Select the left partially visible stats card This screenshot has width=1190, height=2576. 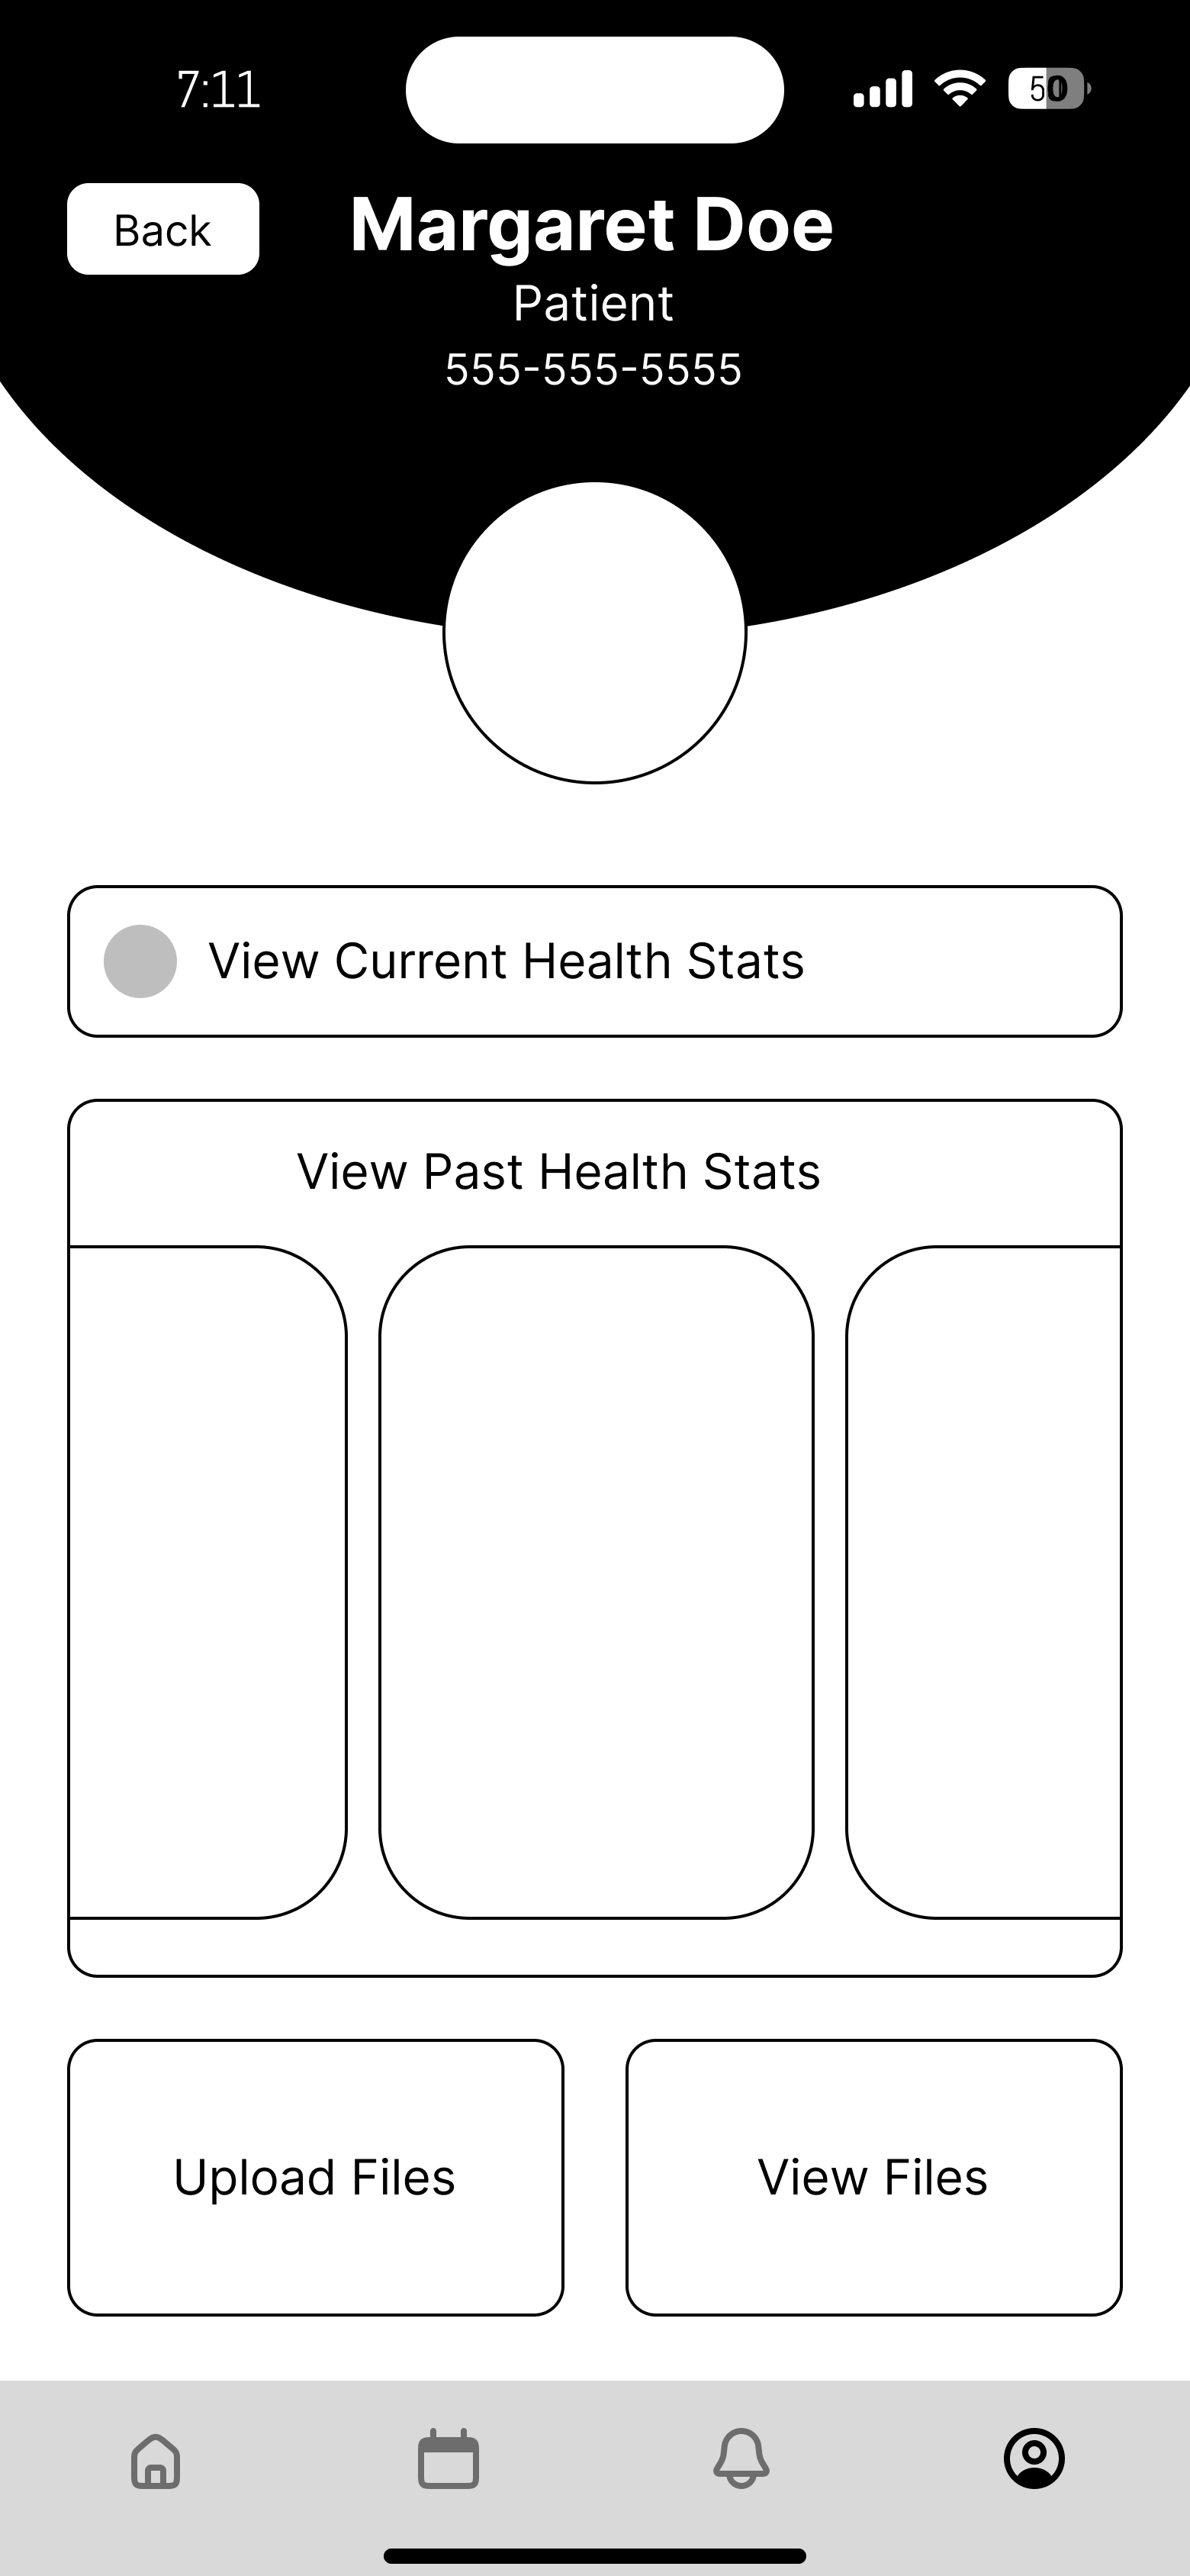click(x=208, y=1582)
